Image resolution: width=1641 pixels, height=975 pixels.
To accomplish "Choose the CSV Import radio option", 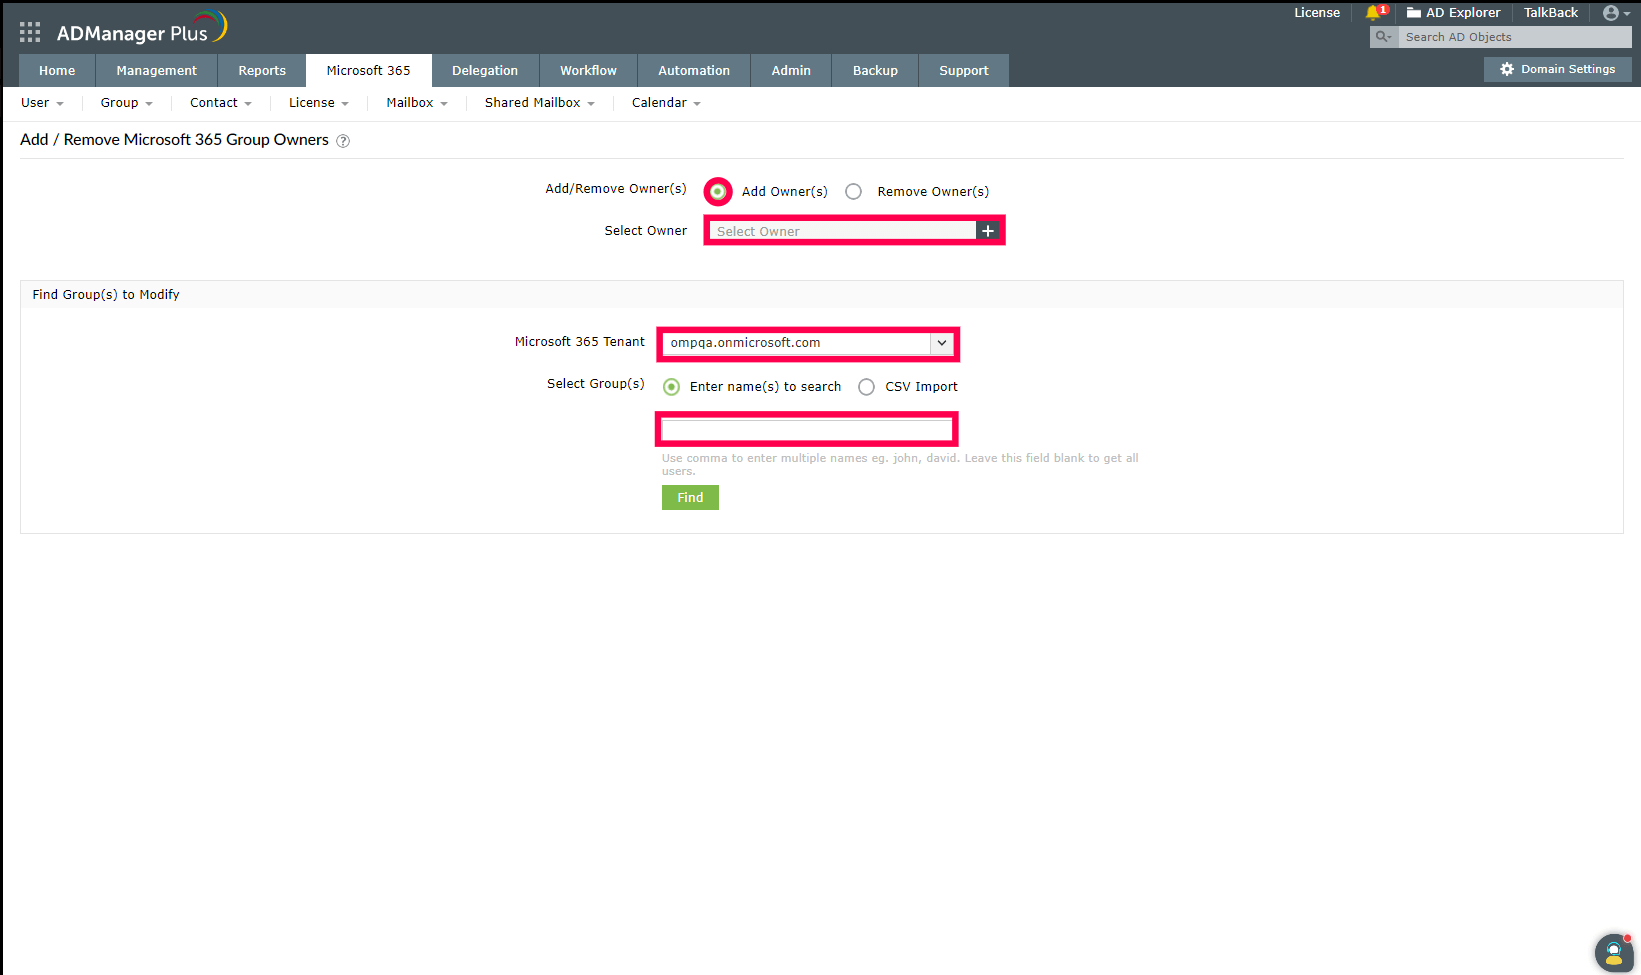I will (866, 387).
